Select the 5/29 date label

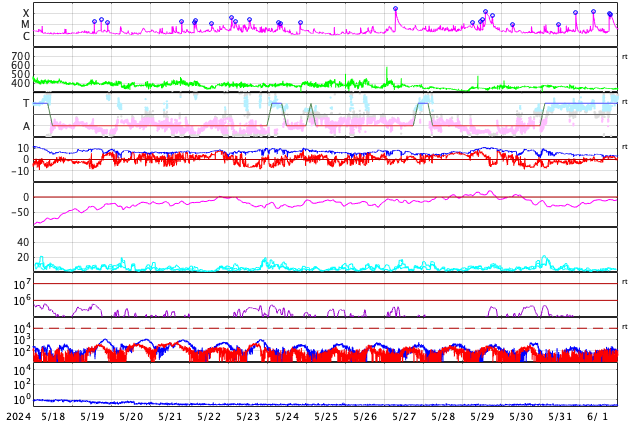(482, 417)
